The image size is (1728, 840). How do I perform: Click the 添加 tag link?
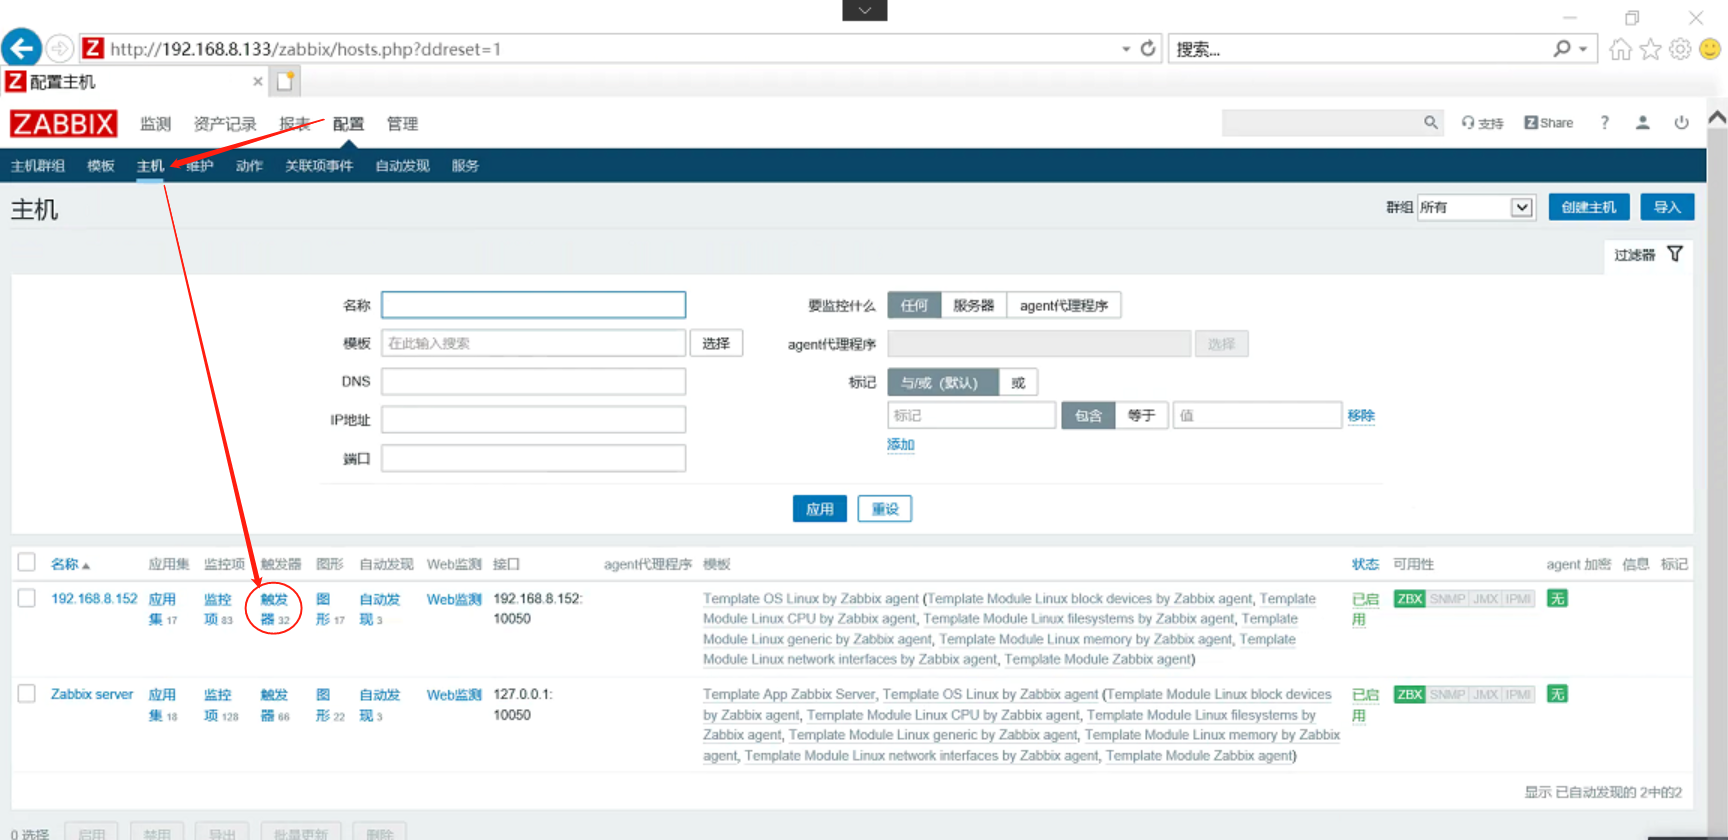pos(901,444)
